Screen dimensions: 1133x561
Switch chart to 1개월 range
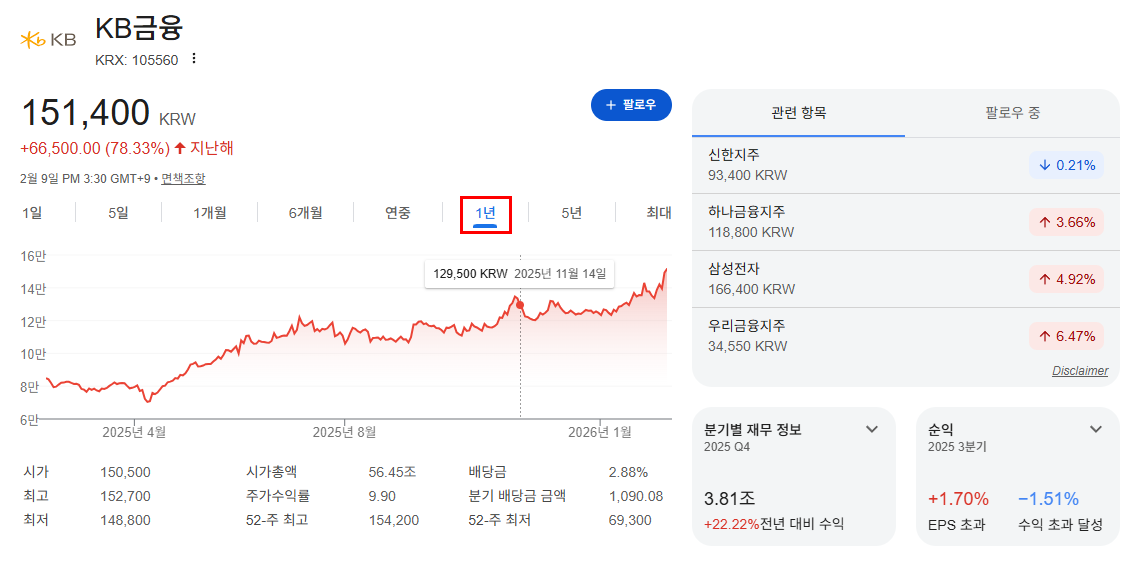(210, 213)
